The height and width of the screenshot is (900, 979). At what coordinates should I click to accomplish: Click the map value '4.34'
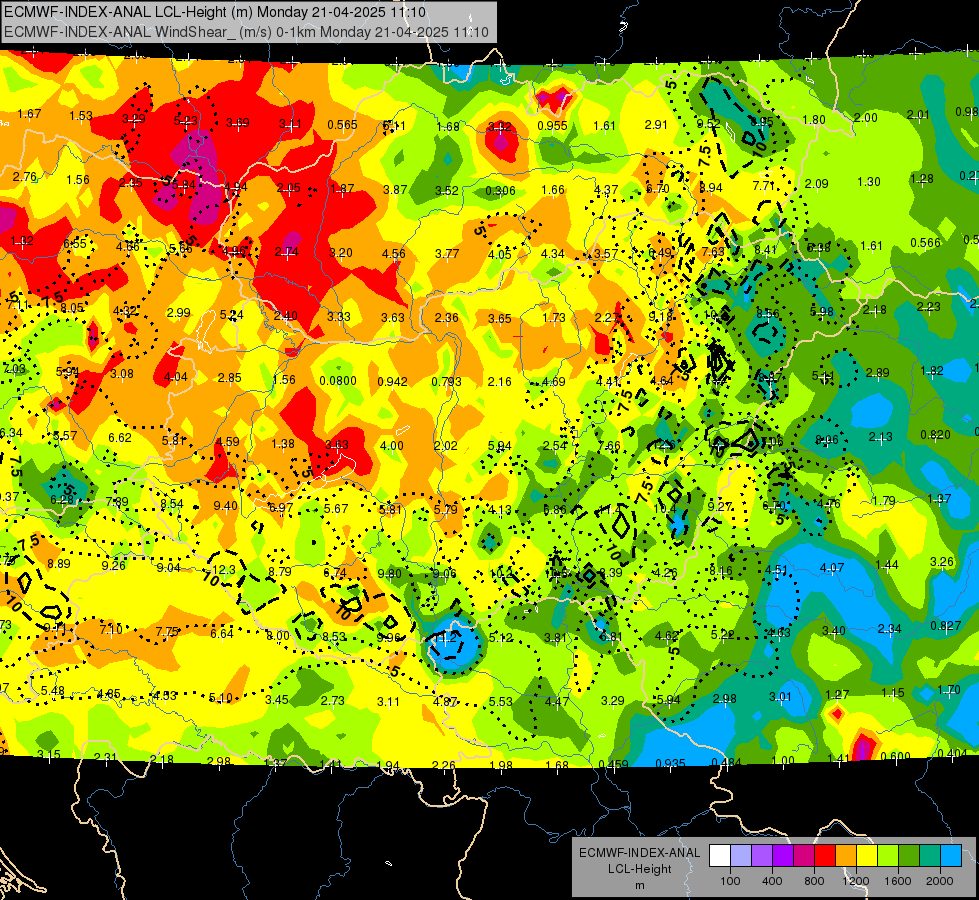553,254
